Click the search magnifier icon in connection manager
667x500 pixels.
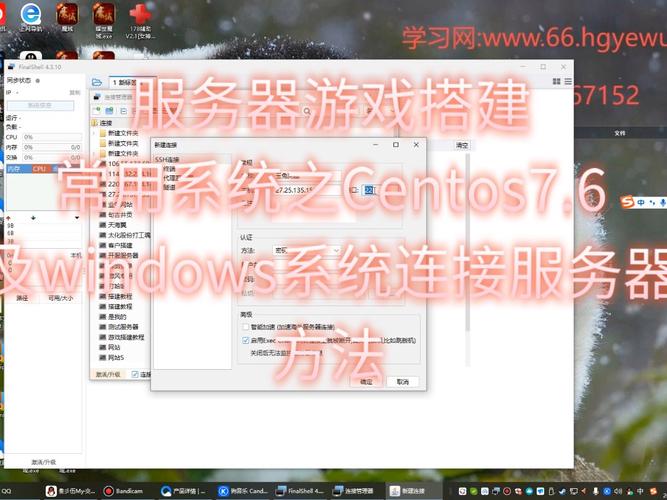click(307, 111)
